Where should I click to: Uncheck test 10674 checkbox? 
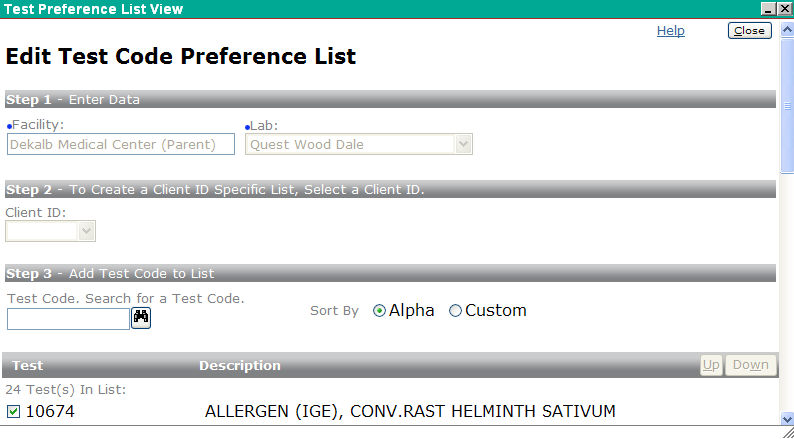(x=14, y=412)
